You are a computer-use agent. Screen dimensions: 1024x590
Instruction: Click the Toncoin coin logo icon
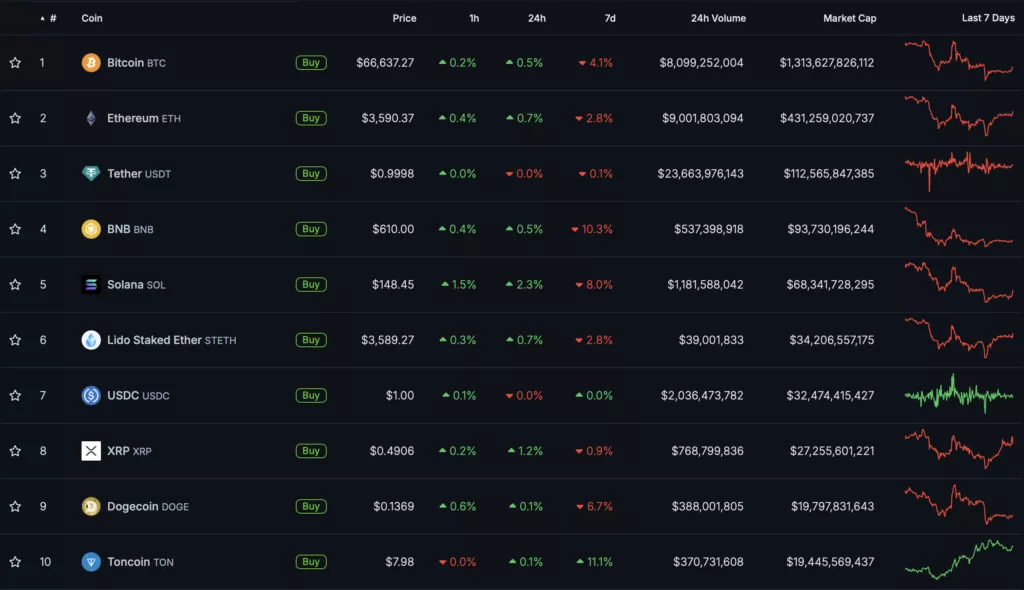click(x=91, y=562)
